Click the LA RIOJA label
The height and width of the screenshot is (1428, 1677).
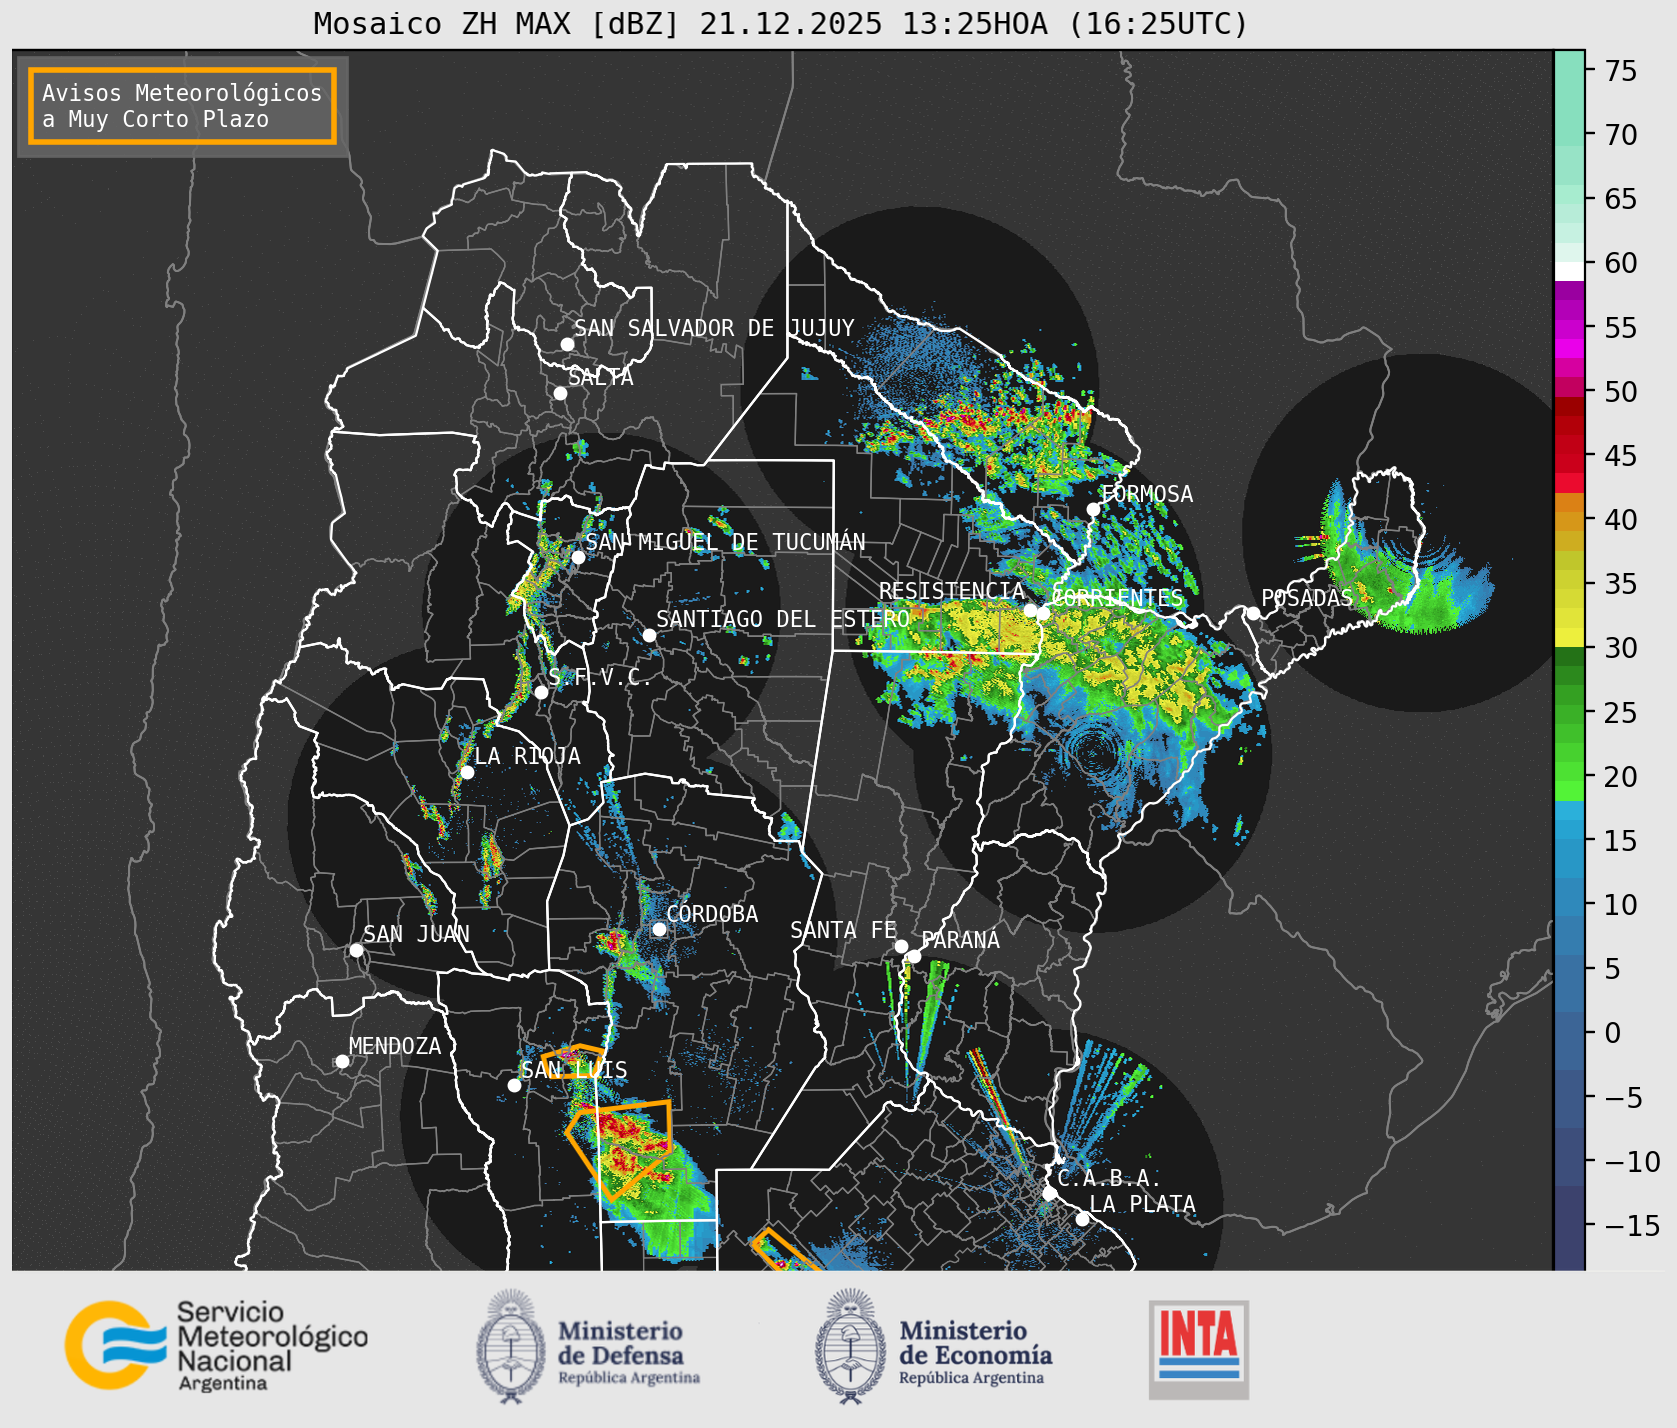point(527,756)
